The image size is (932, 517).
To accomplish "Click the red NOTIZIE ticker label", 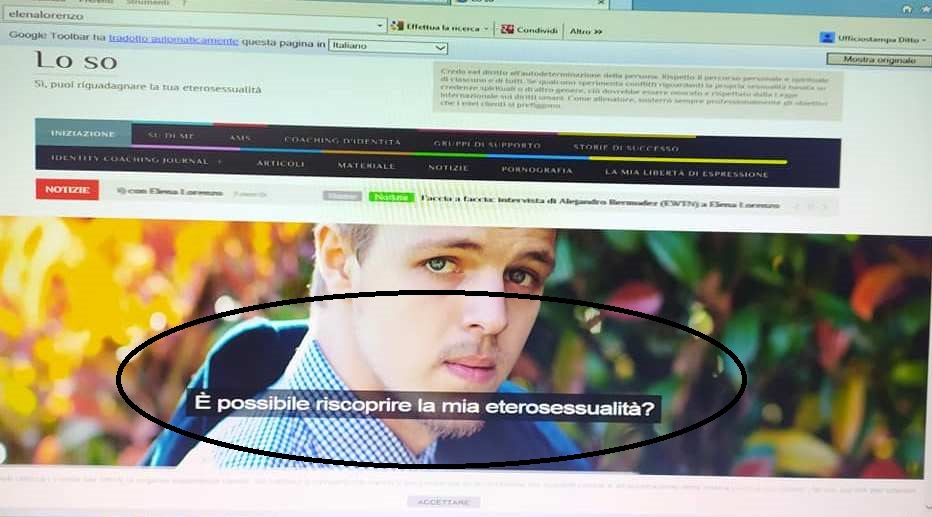I will [x=67, y=190].
